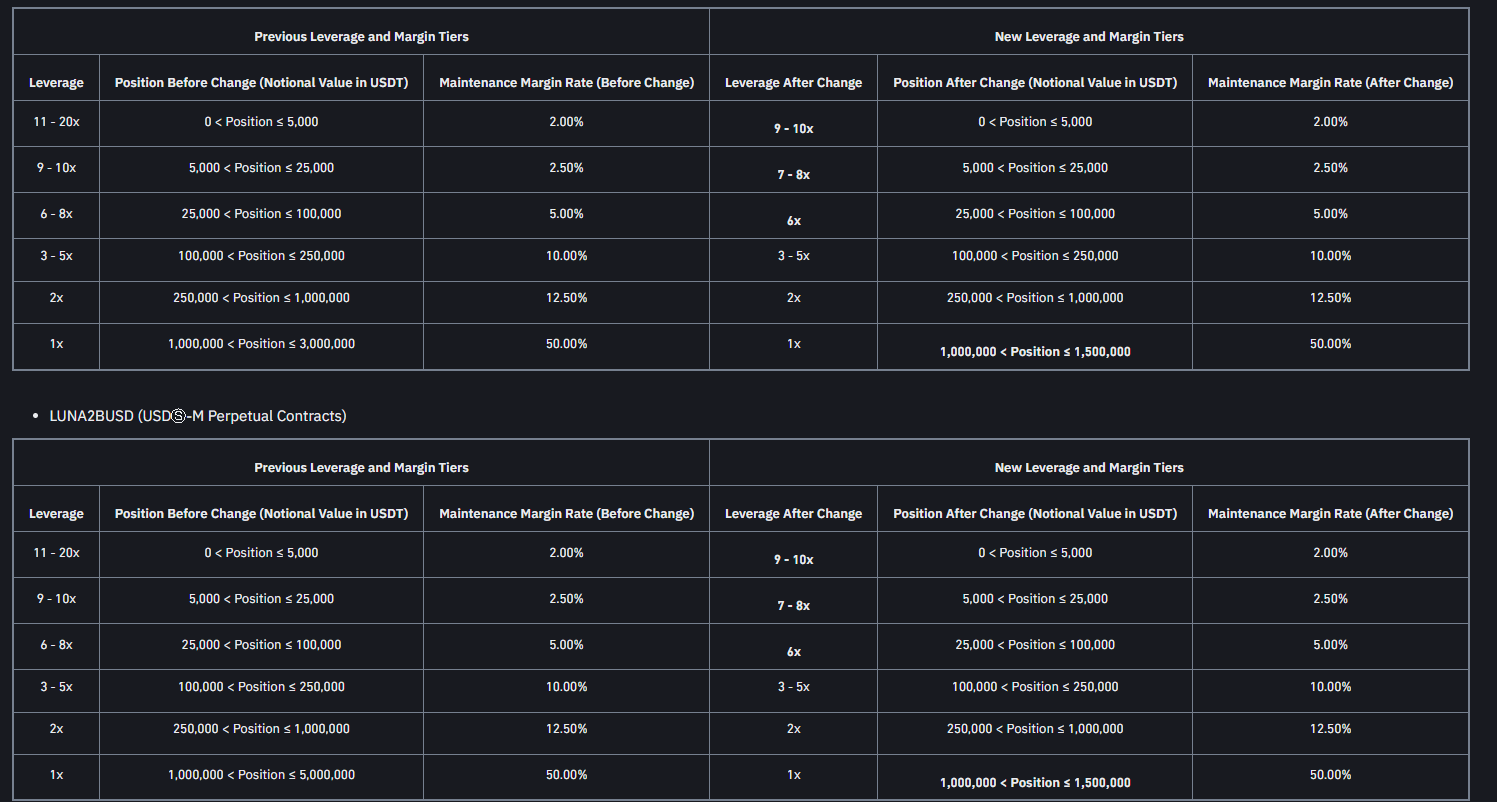Click the '11 - 20x' leverage cell in top table
Viewport: 1497px width, 802px height.
[x=56, y=122]
